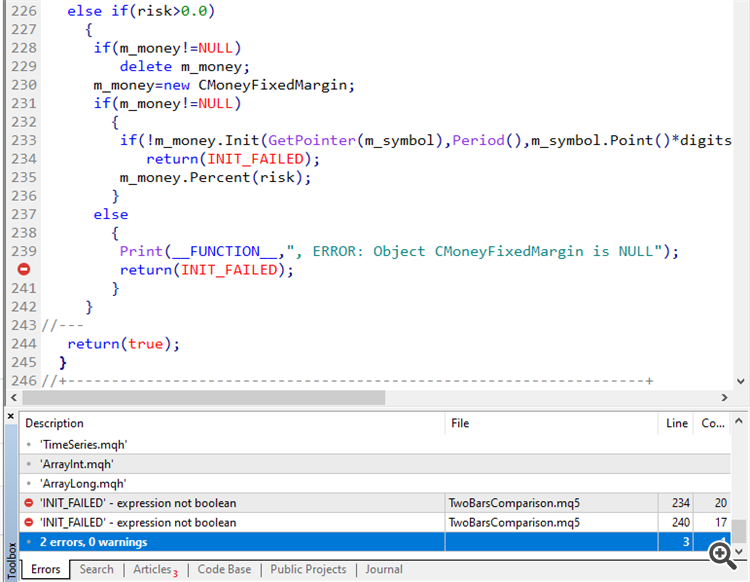Sort the list by the File column header

[550, 423]
